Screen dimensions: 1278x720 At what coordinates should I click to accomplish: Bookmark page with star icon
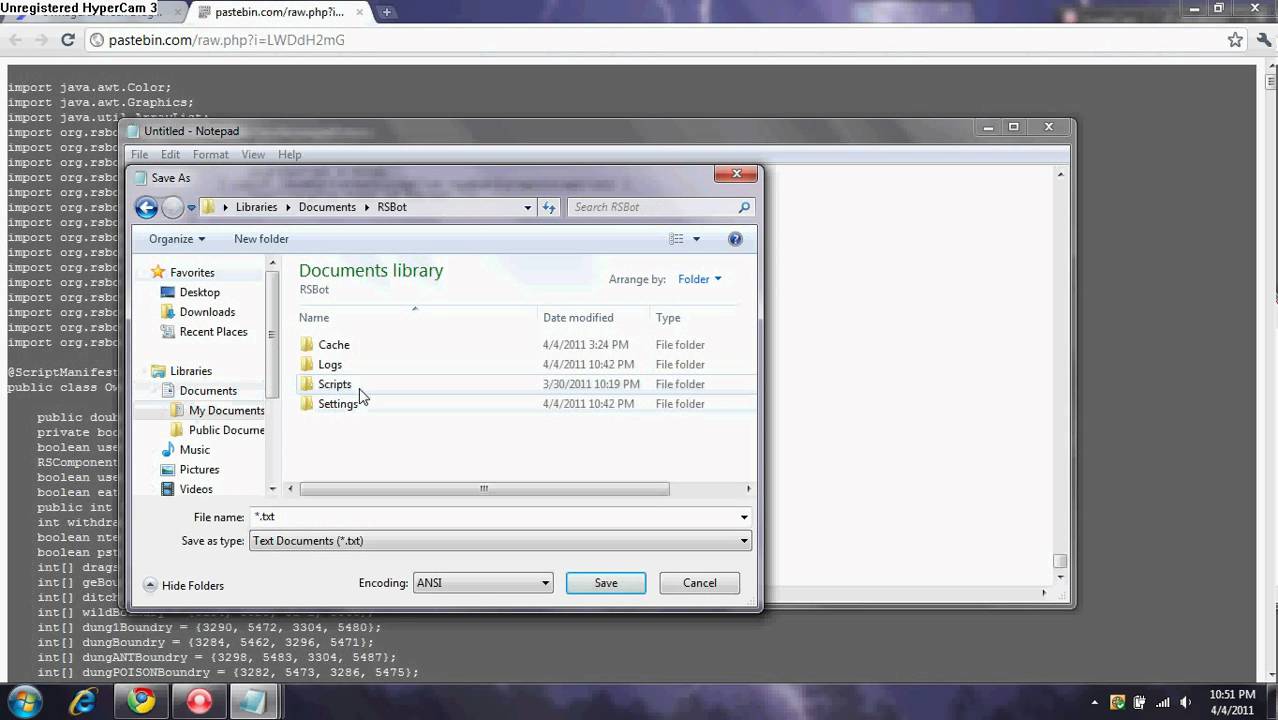click(1235, 40)
